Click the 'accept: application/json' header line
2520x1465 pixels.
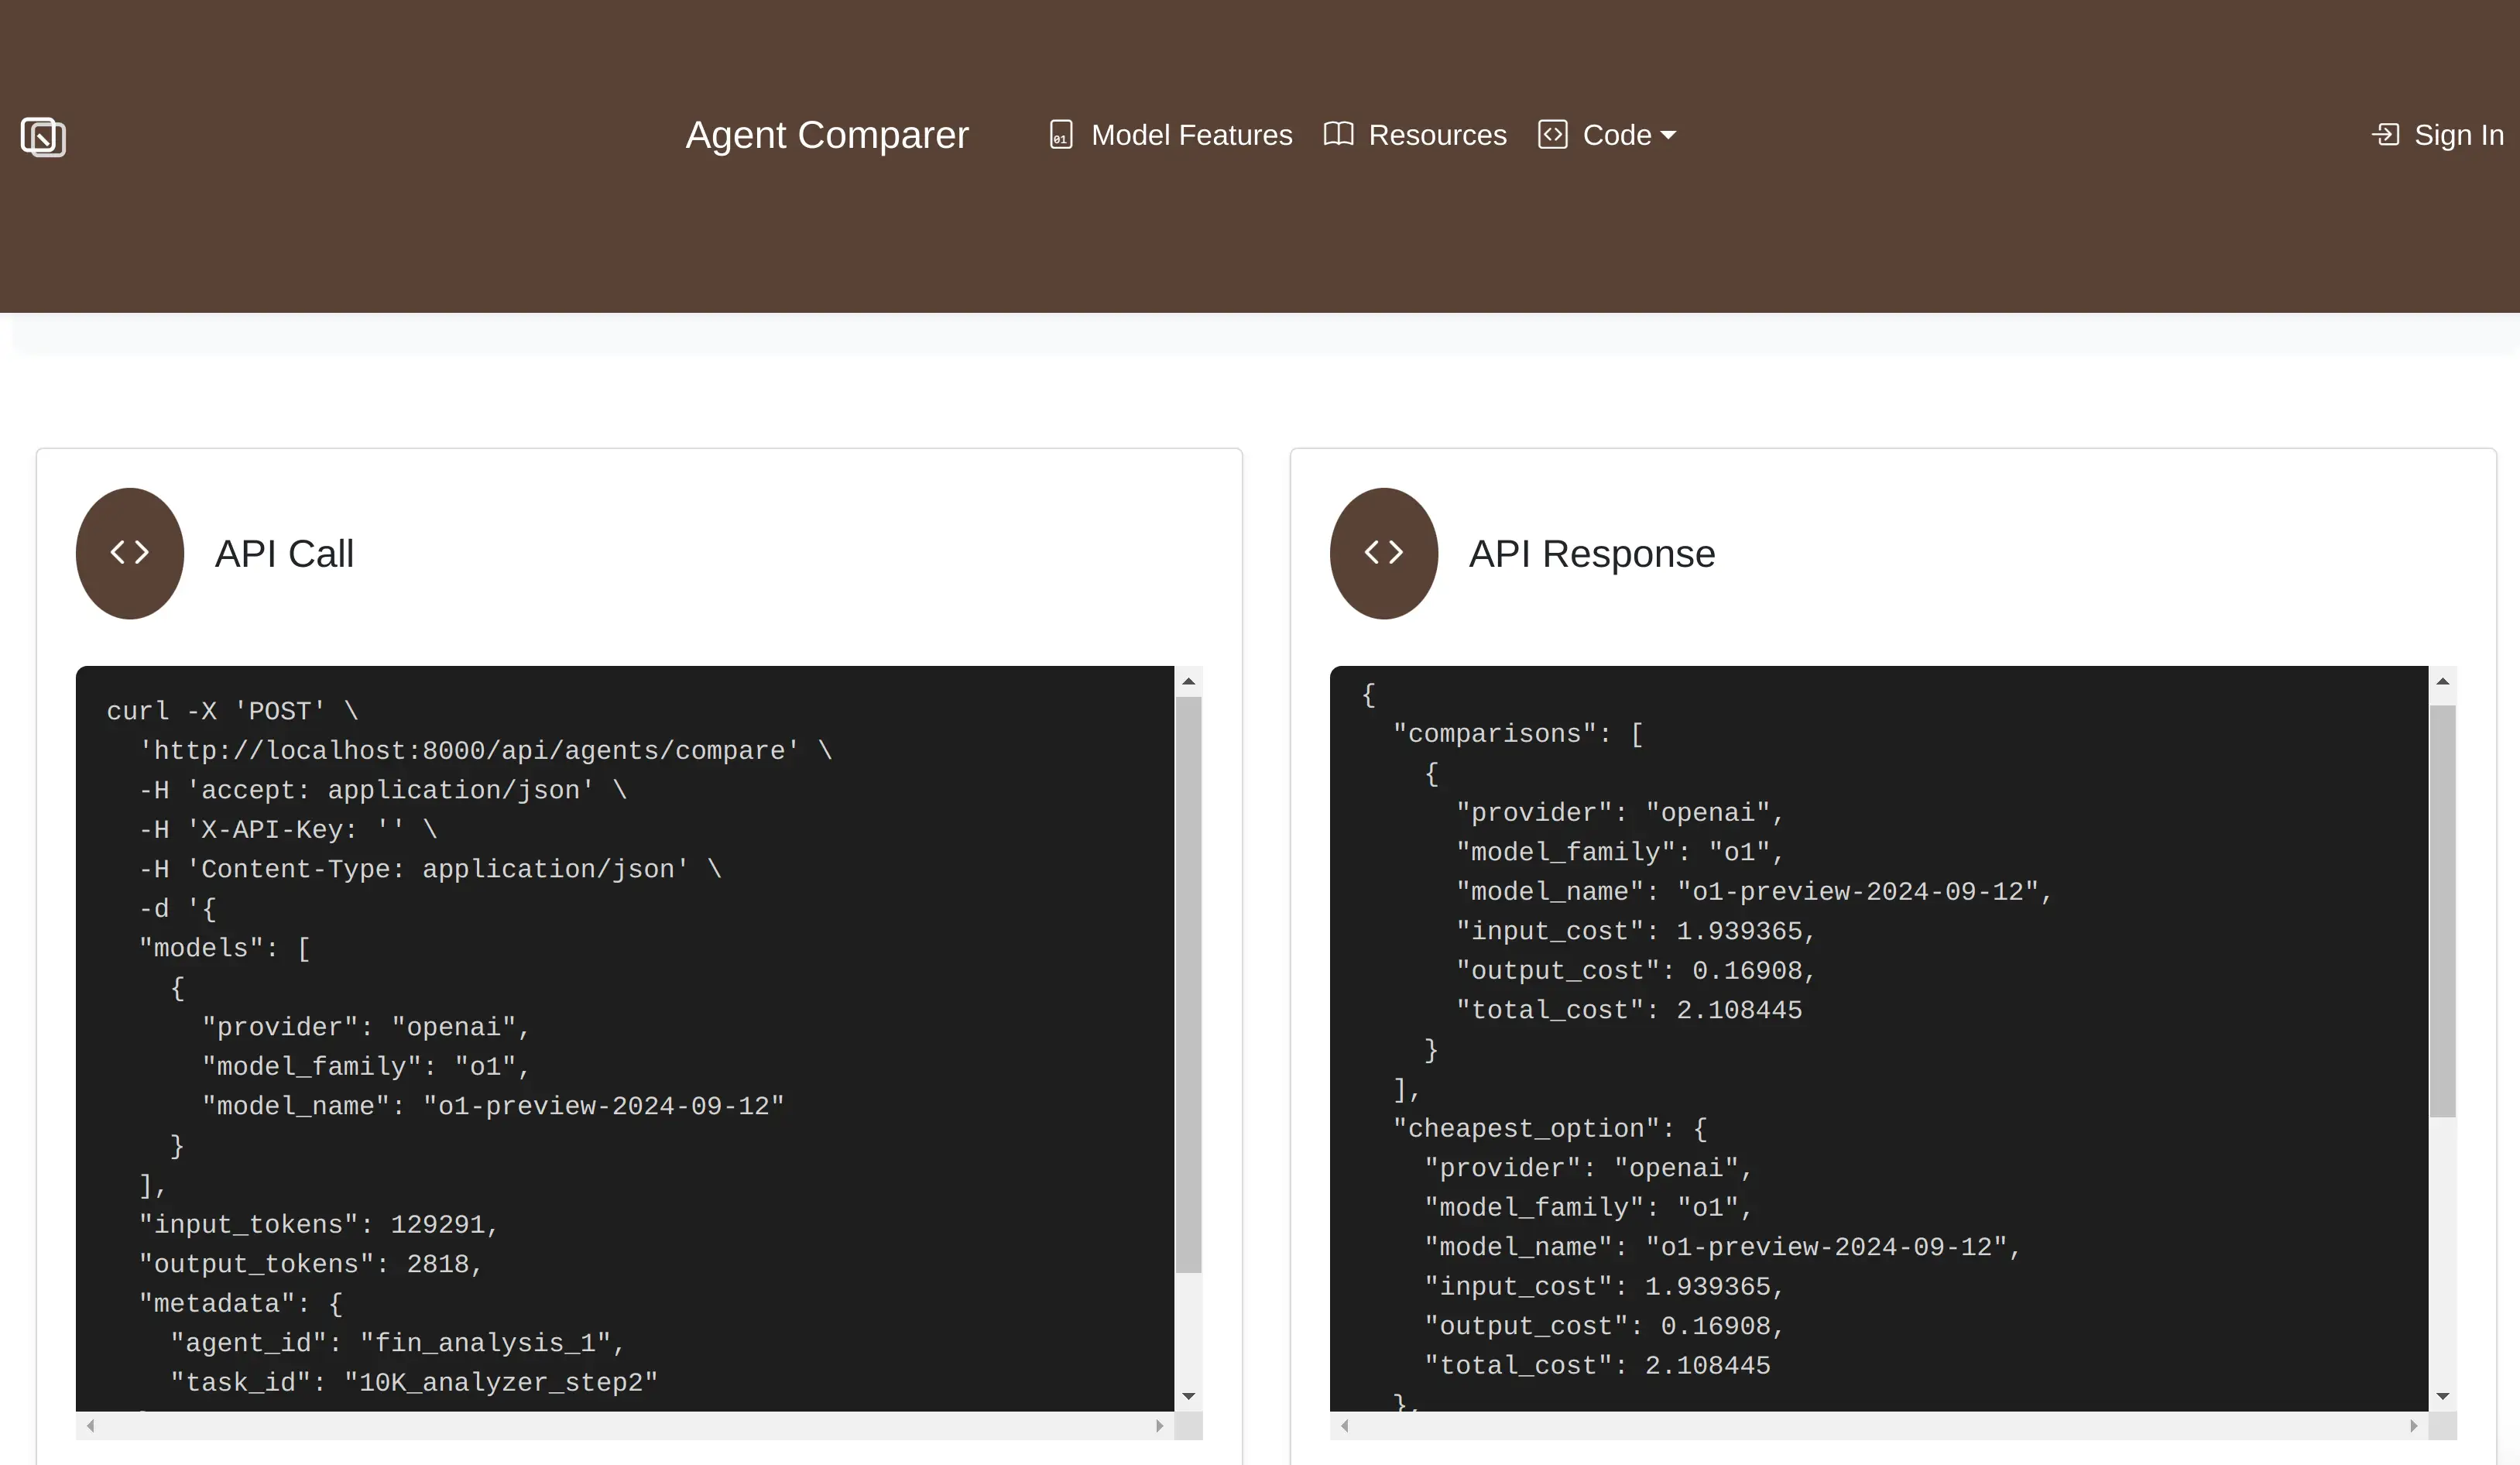(383, 790)
